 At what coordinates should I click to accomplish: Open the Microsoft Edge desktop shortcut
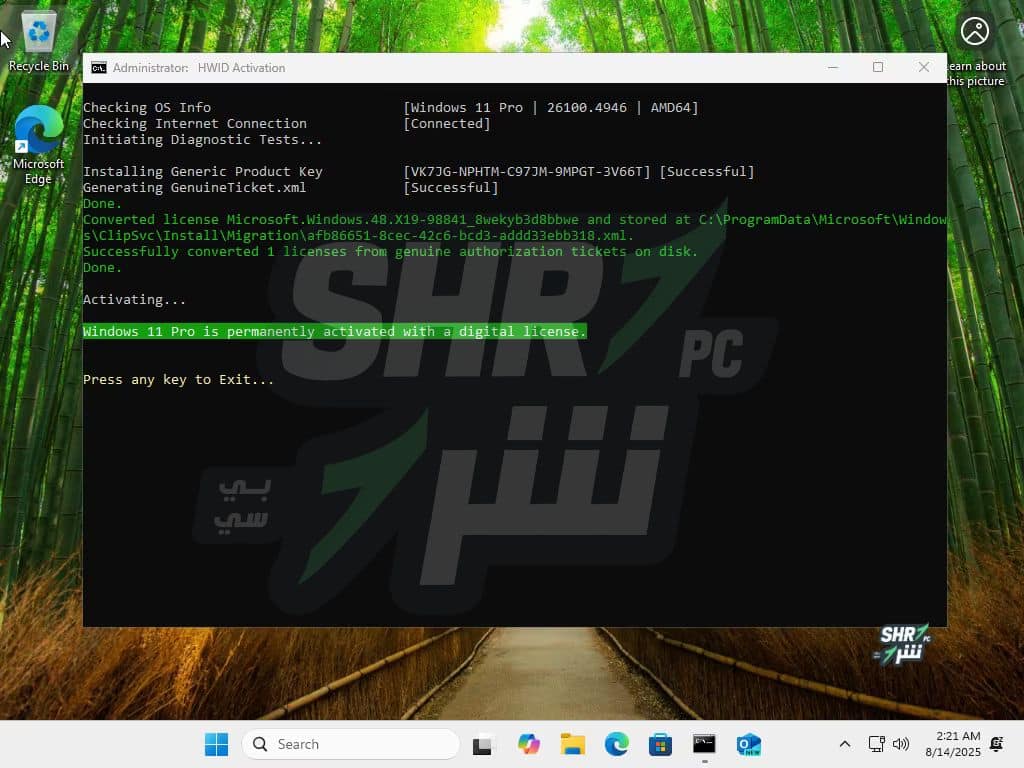(x=39, y=145)
